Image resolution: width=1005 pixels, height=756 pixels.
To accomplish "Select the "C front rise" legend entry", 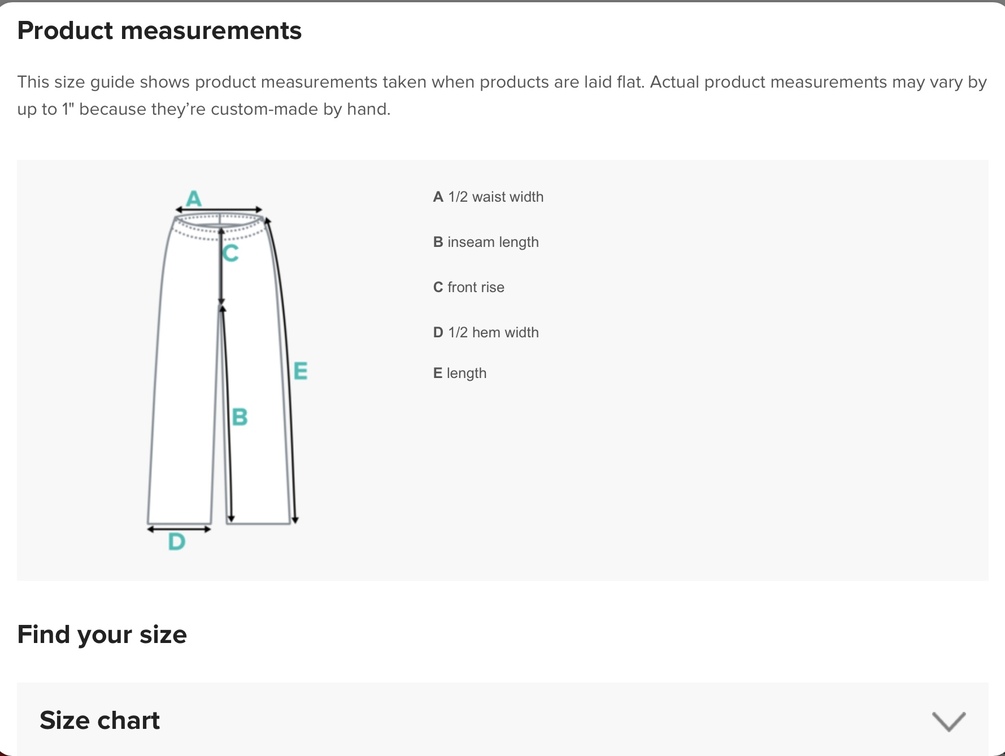I will [x=469, y=287].
